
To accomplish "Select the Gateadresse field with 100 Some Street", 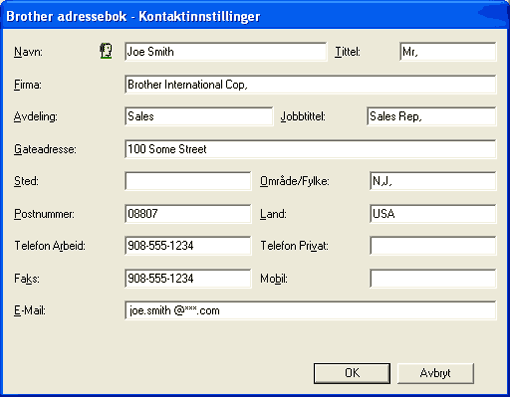I will (x=310, y=149).
